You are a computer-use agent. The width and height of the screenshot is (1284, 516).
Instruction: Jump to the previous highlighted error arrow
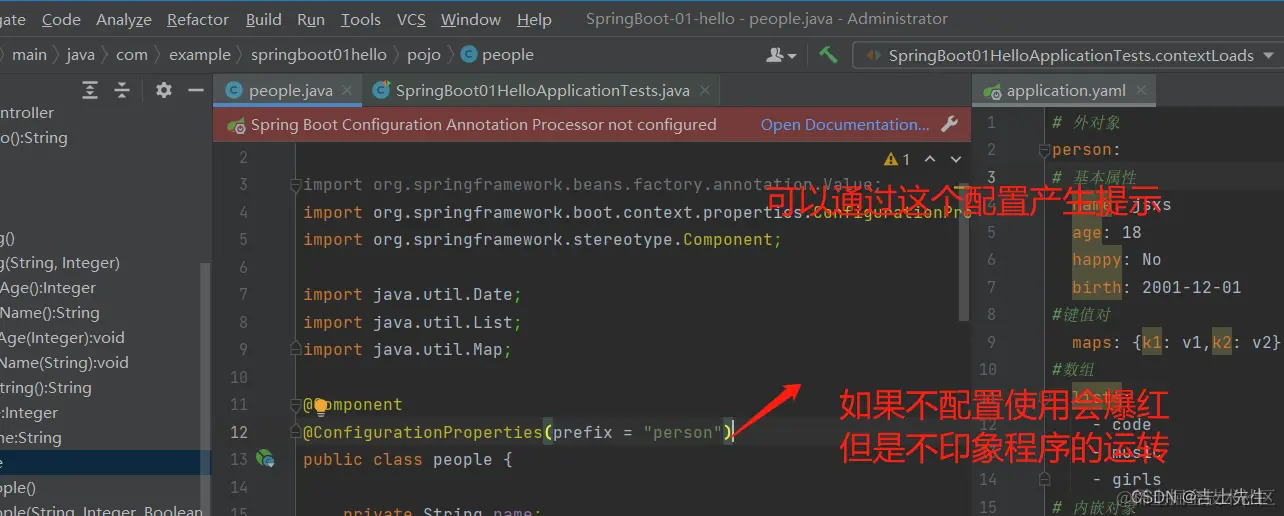930,159
